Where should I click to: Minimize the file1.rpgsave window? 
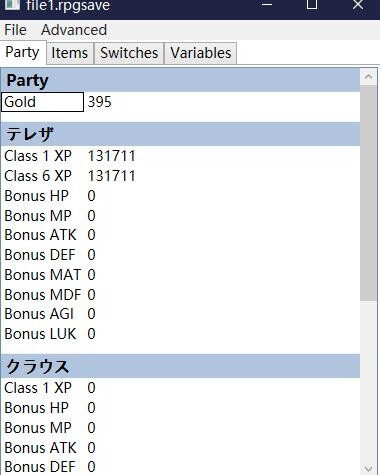[x=267, y=5]
